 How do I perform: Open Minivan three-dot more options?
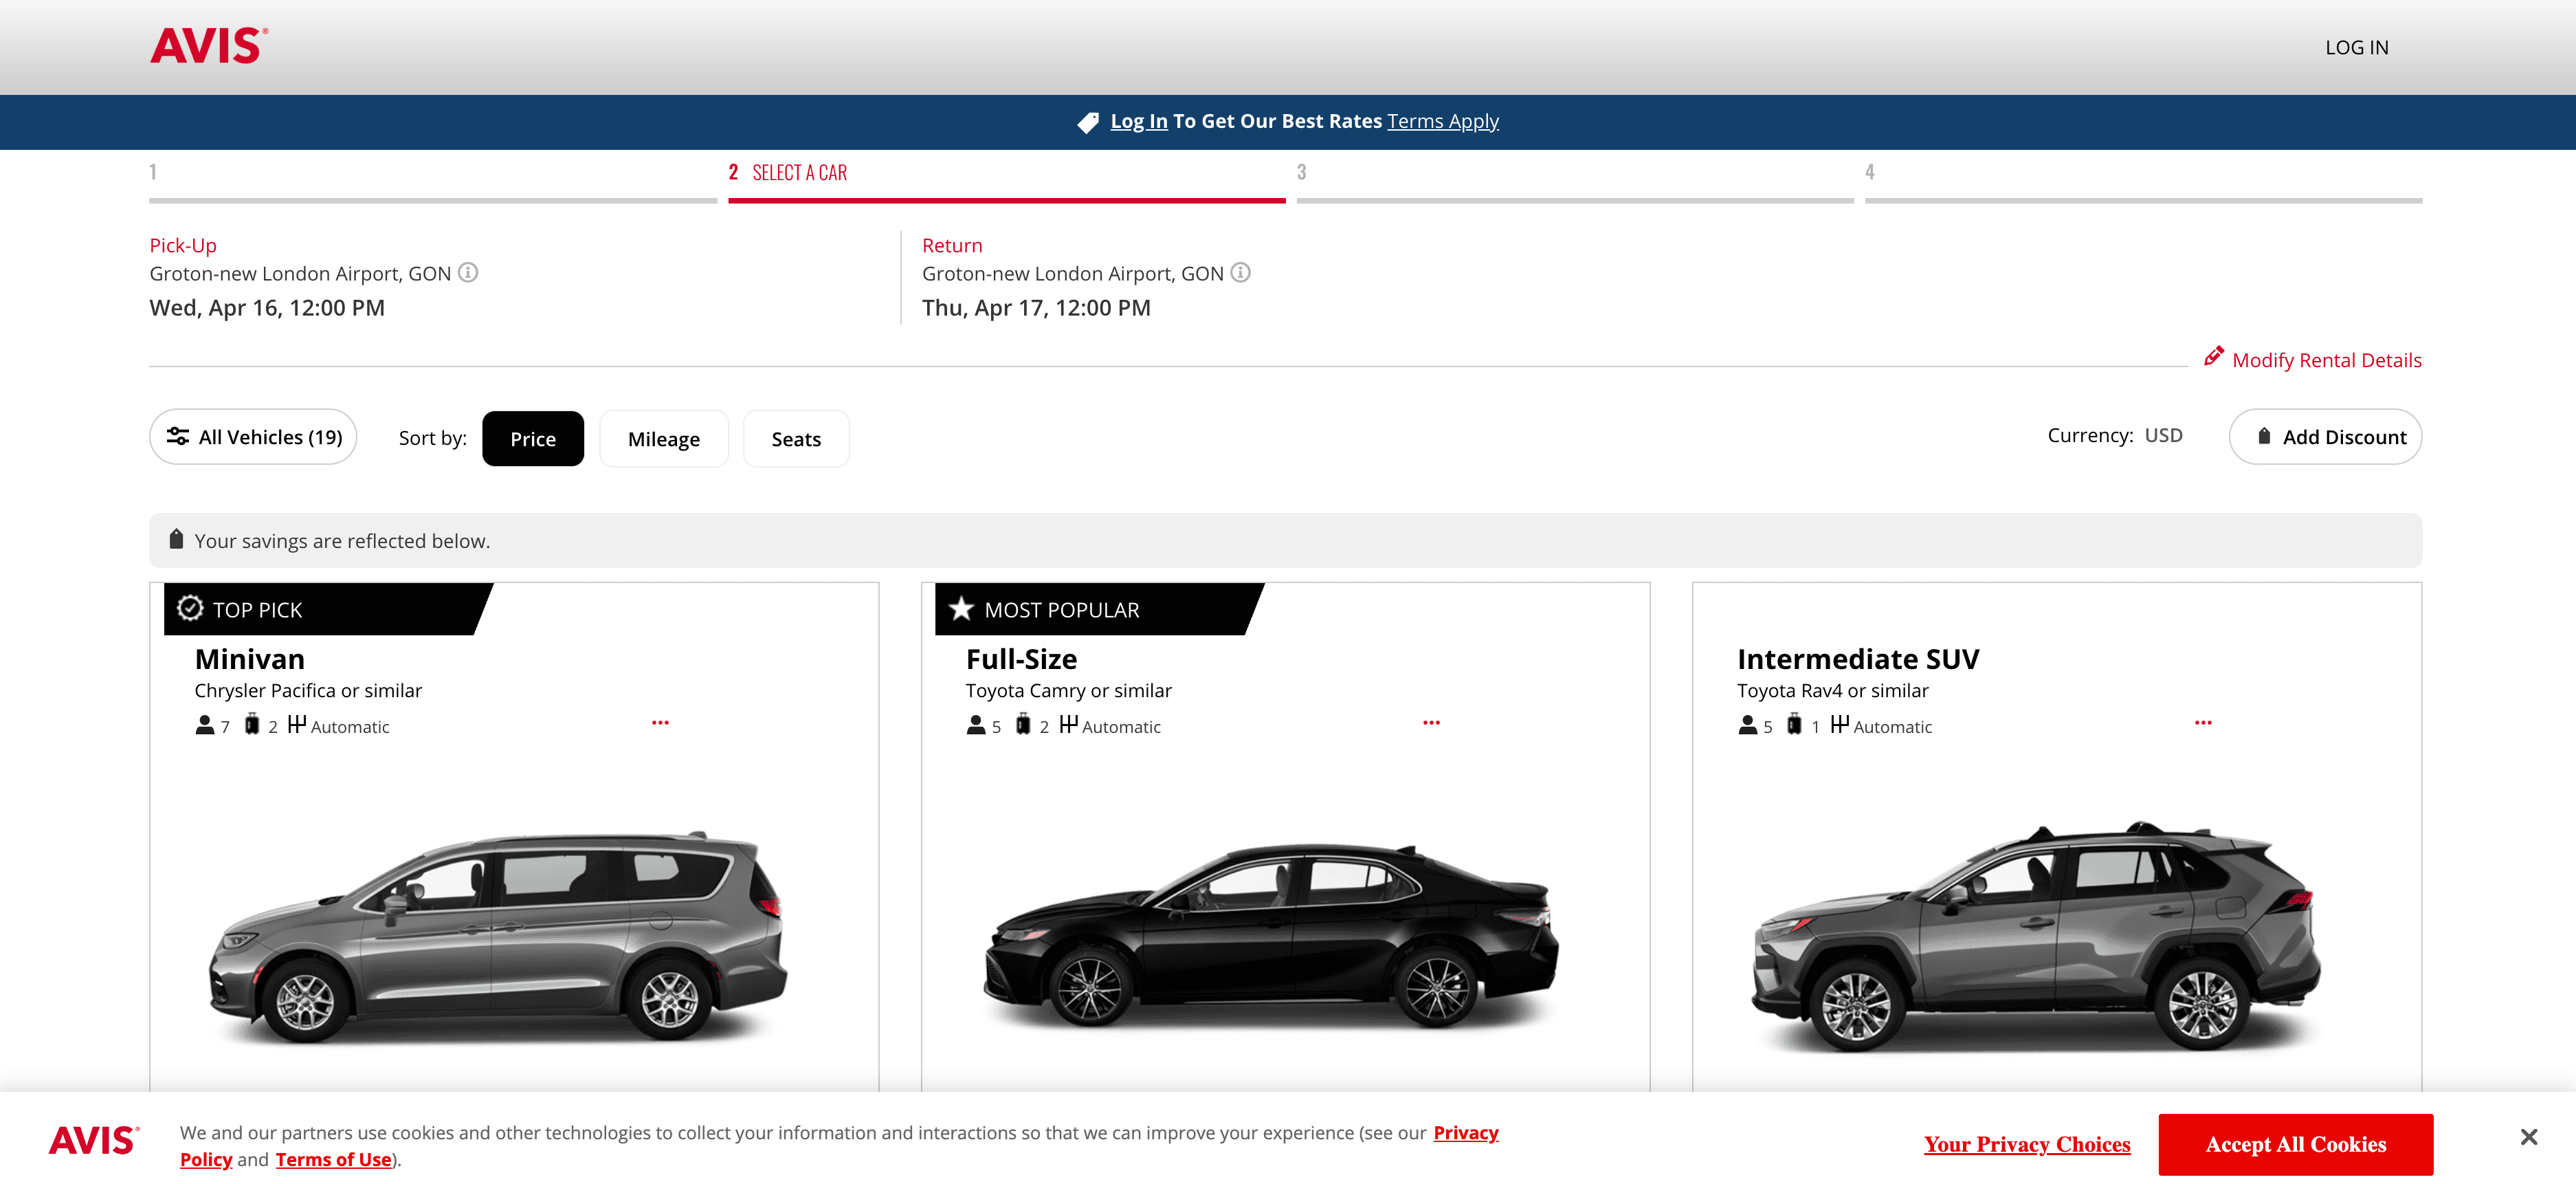[x=660, y=722]
